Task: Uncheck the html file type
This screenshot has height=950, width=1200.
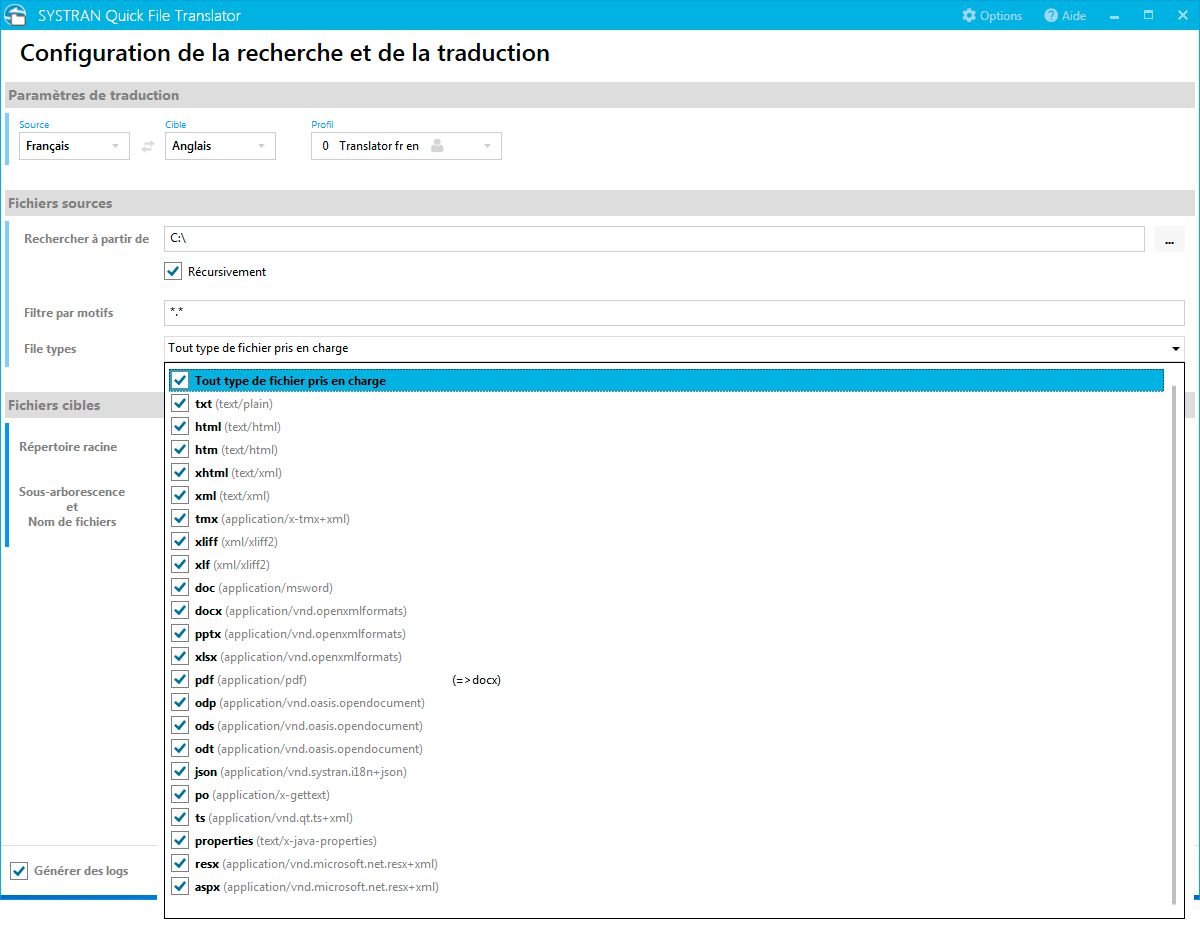Action: (180, 427)
